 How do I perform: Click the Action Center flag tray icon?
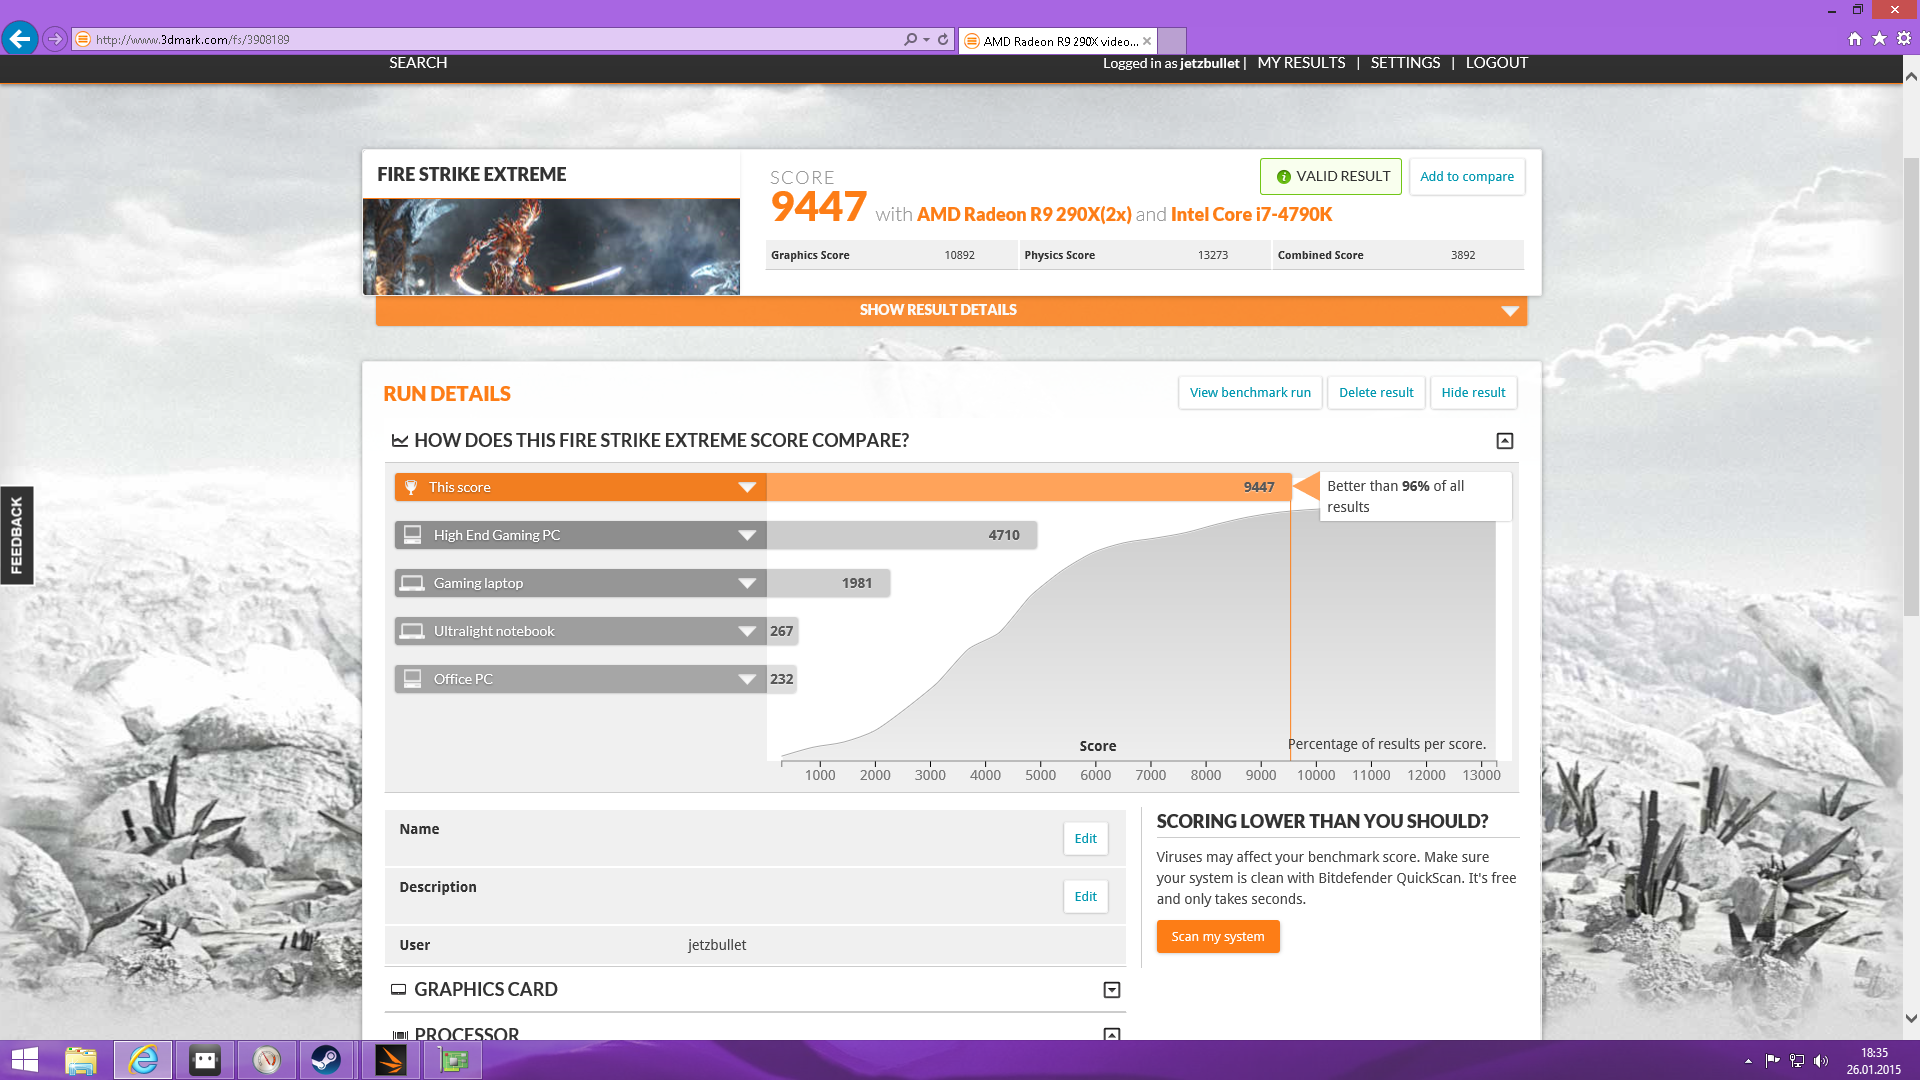click(x=1772, y=1061)
